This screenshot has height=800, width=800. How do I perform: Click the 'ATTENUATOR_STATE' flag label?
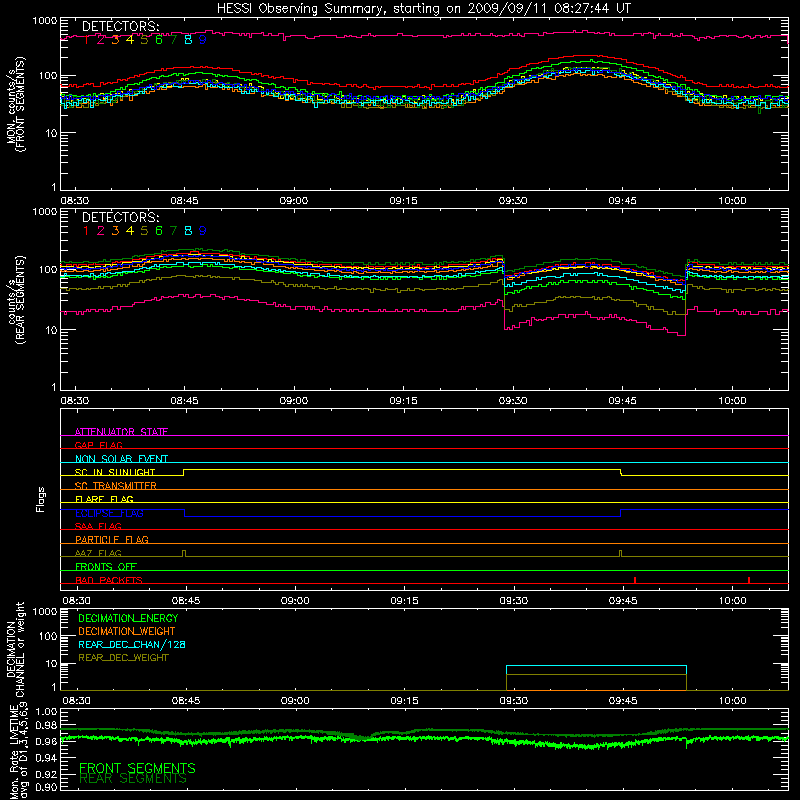point(121,432)
